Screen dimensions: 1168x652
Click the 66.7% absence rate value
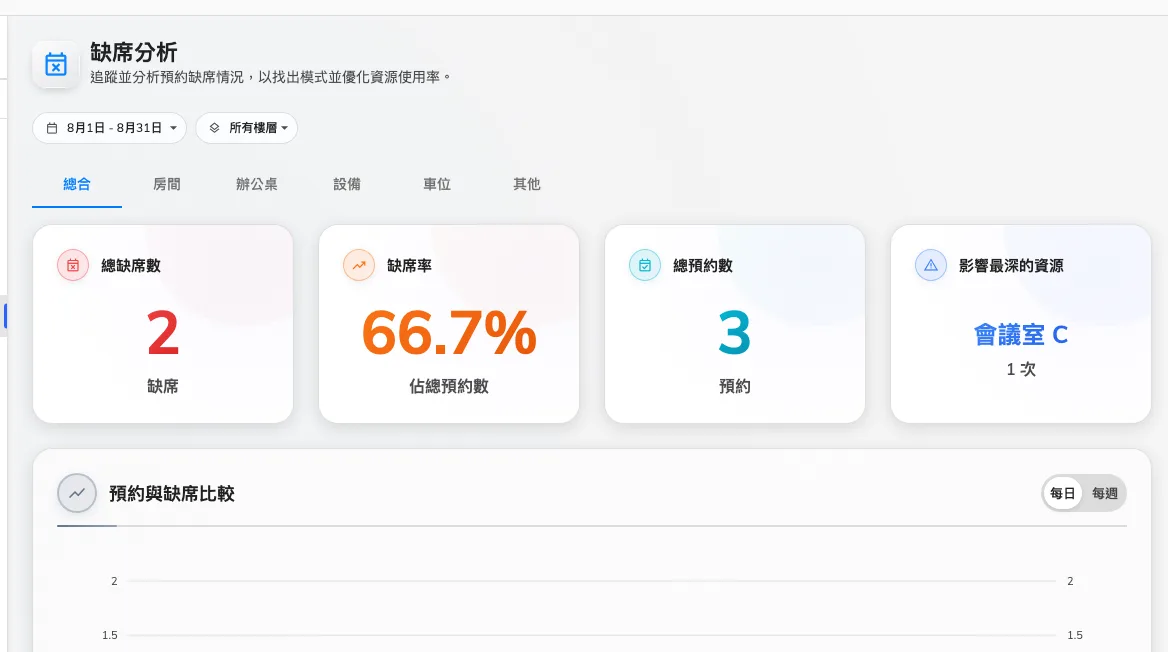[x=449, y=333]
